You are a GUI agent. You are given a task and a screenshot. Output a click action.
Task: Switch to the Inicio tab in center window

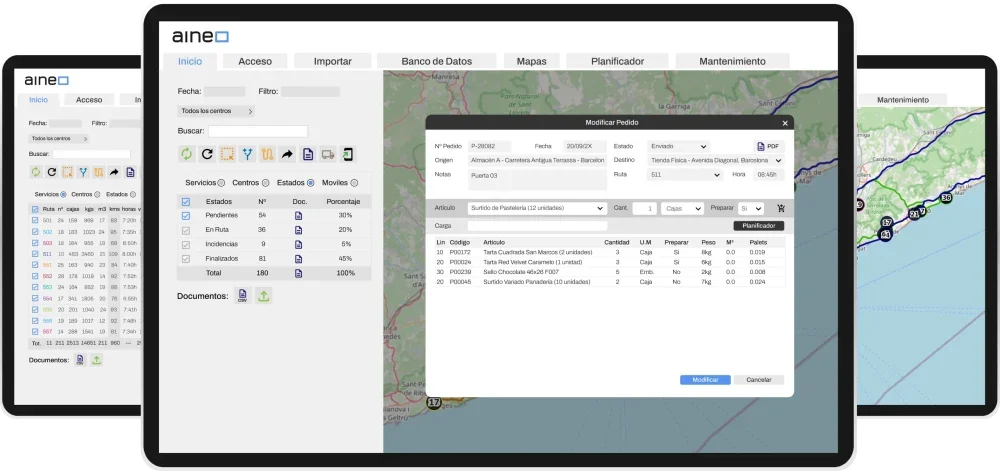click(190, 61)
